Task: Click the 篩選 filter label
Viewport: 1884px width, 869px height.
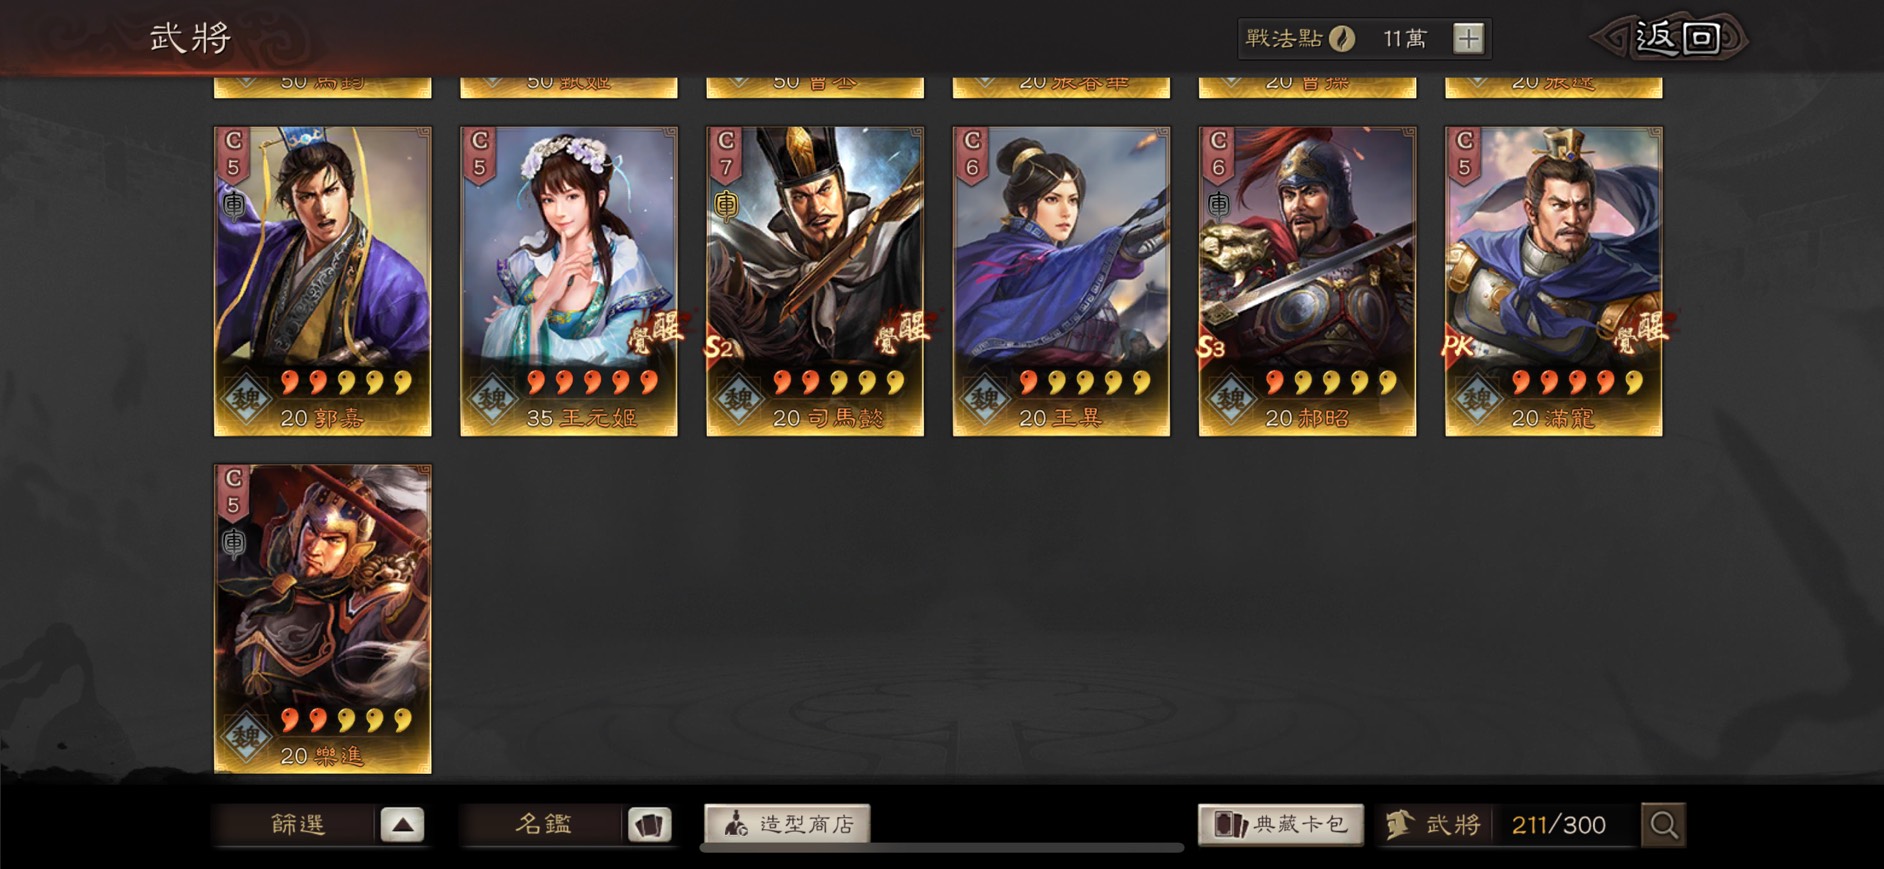Action: [298, 824]
